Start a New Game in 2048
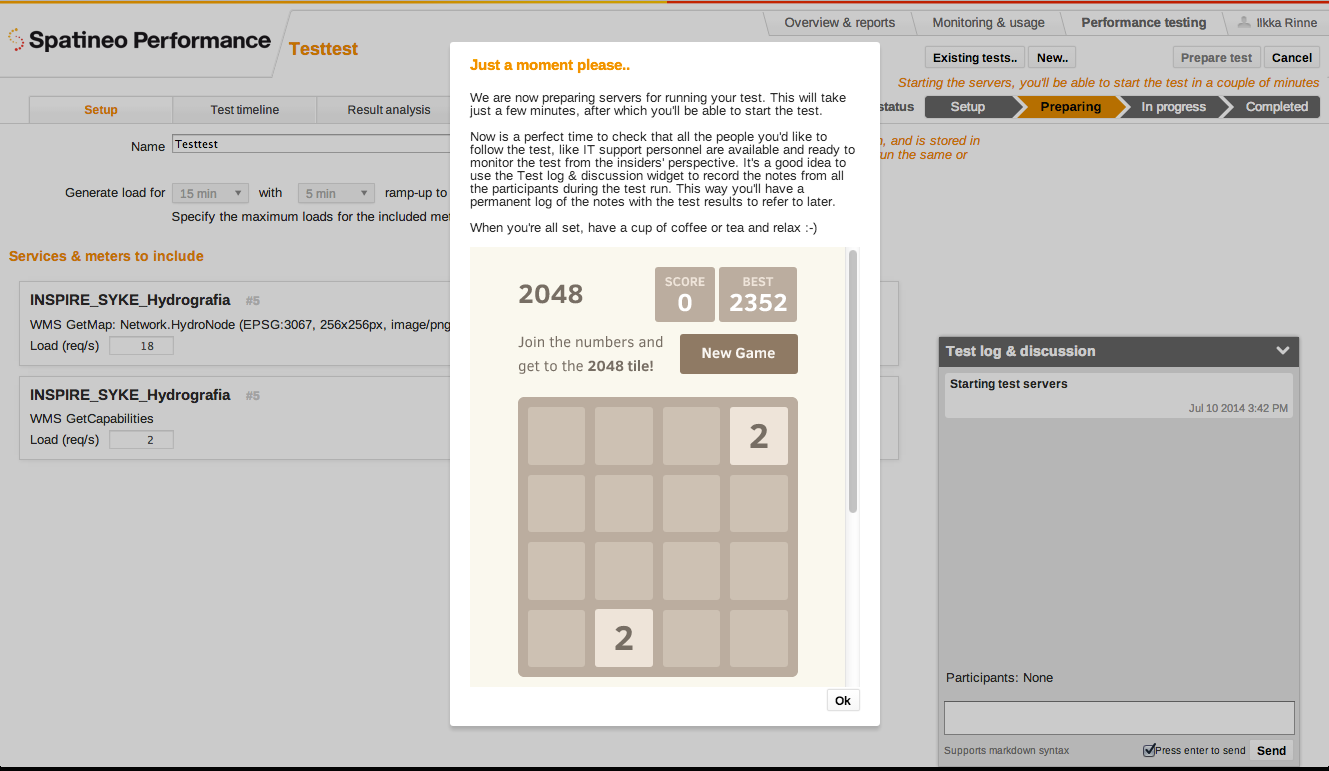Image resolution: width=1329 pixels, height=771 pixels. tap(739, 353)
